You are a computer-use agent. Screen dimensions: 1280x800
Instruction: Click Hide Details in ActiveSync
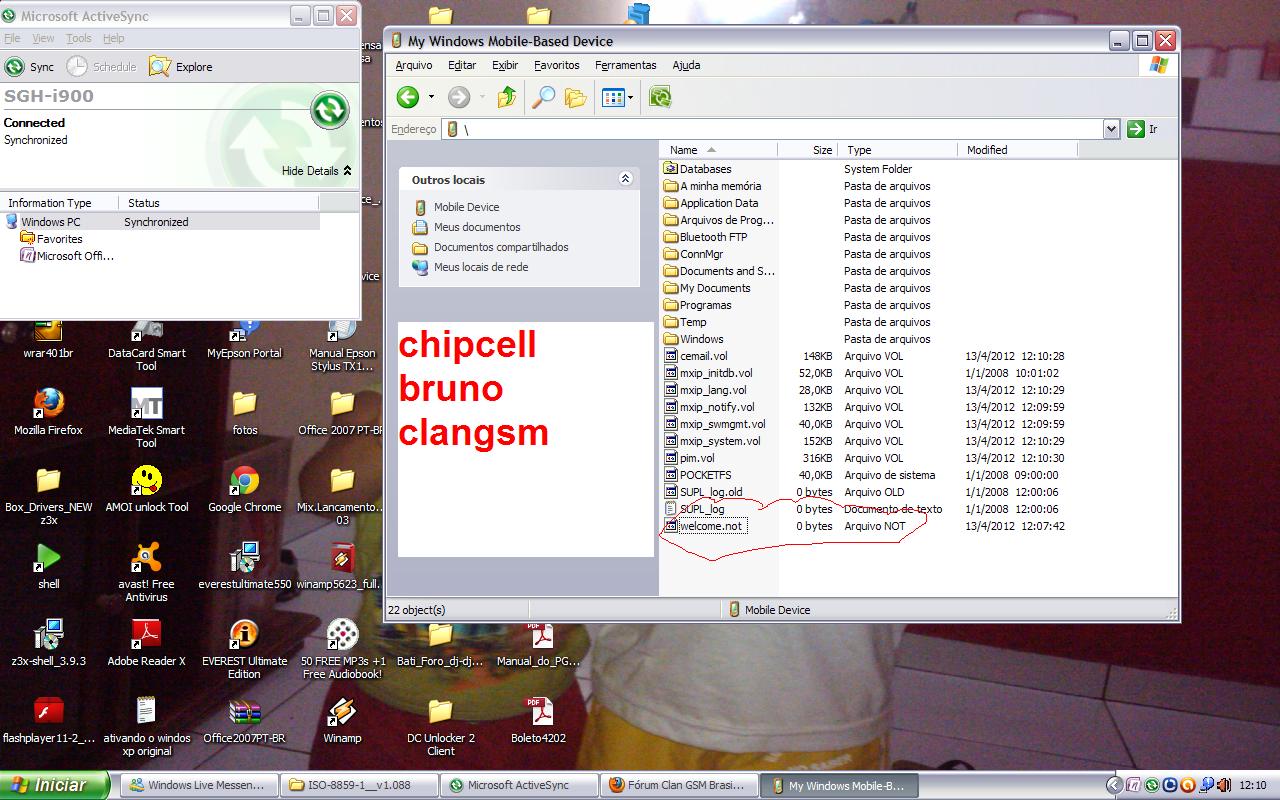316,171
